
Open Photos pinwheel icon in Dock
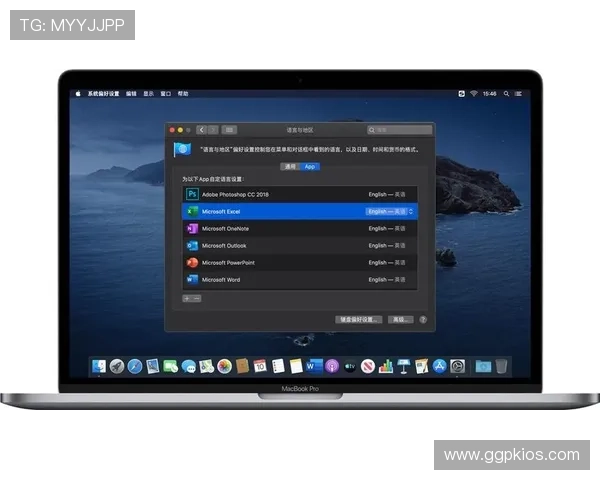pos(225,366)
